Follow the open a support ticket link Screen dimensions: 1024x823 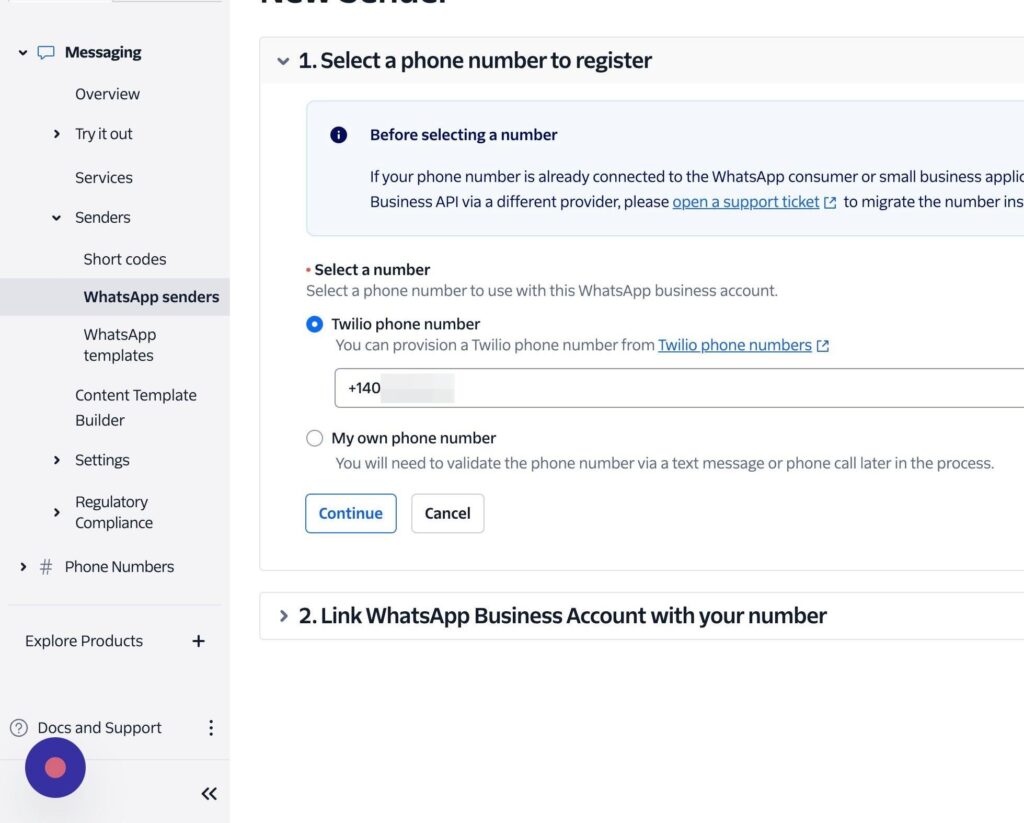click(745, 202)
